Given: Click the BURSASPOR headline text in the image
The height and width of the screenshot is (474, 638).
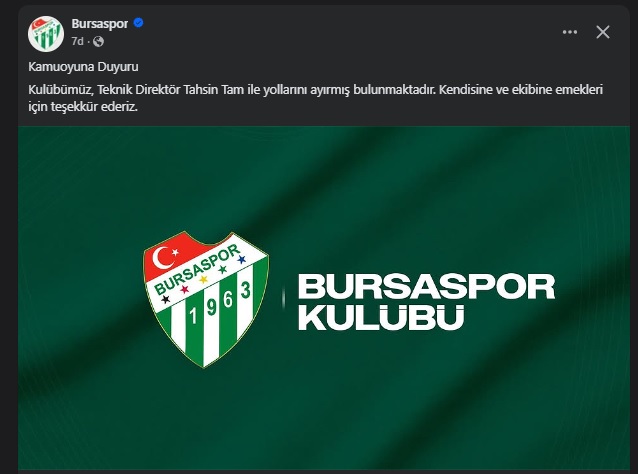Looking at the screenshot, I should click(426, 286).
